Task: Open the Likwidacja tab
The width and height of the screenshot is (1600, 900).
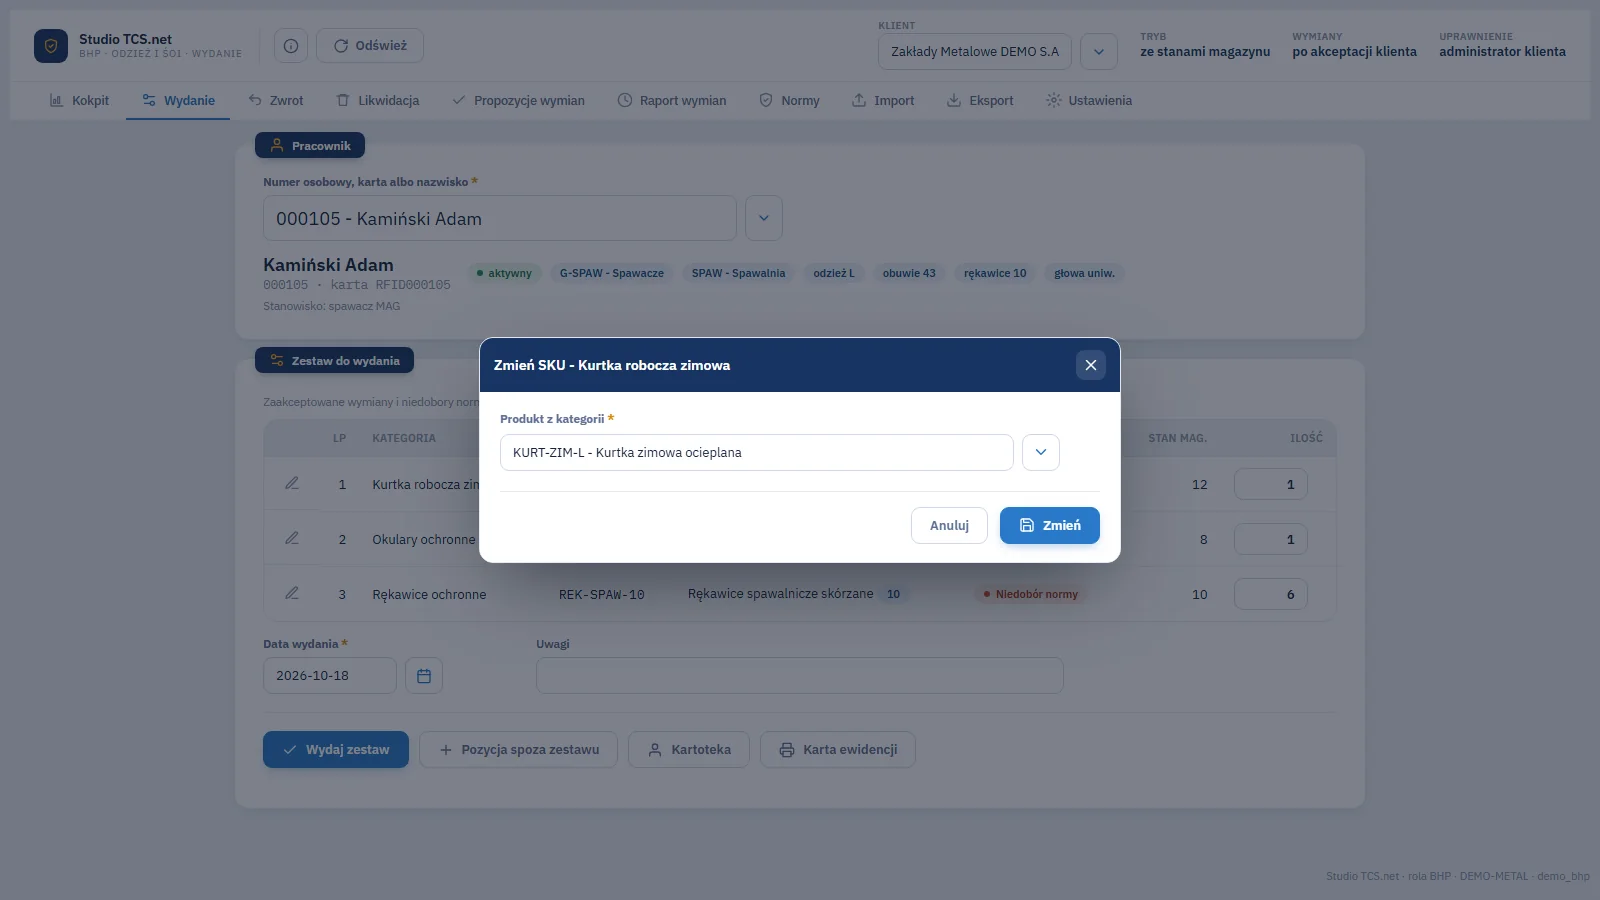Action: [x=378, y=101]
